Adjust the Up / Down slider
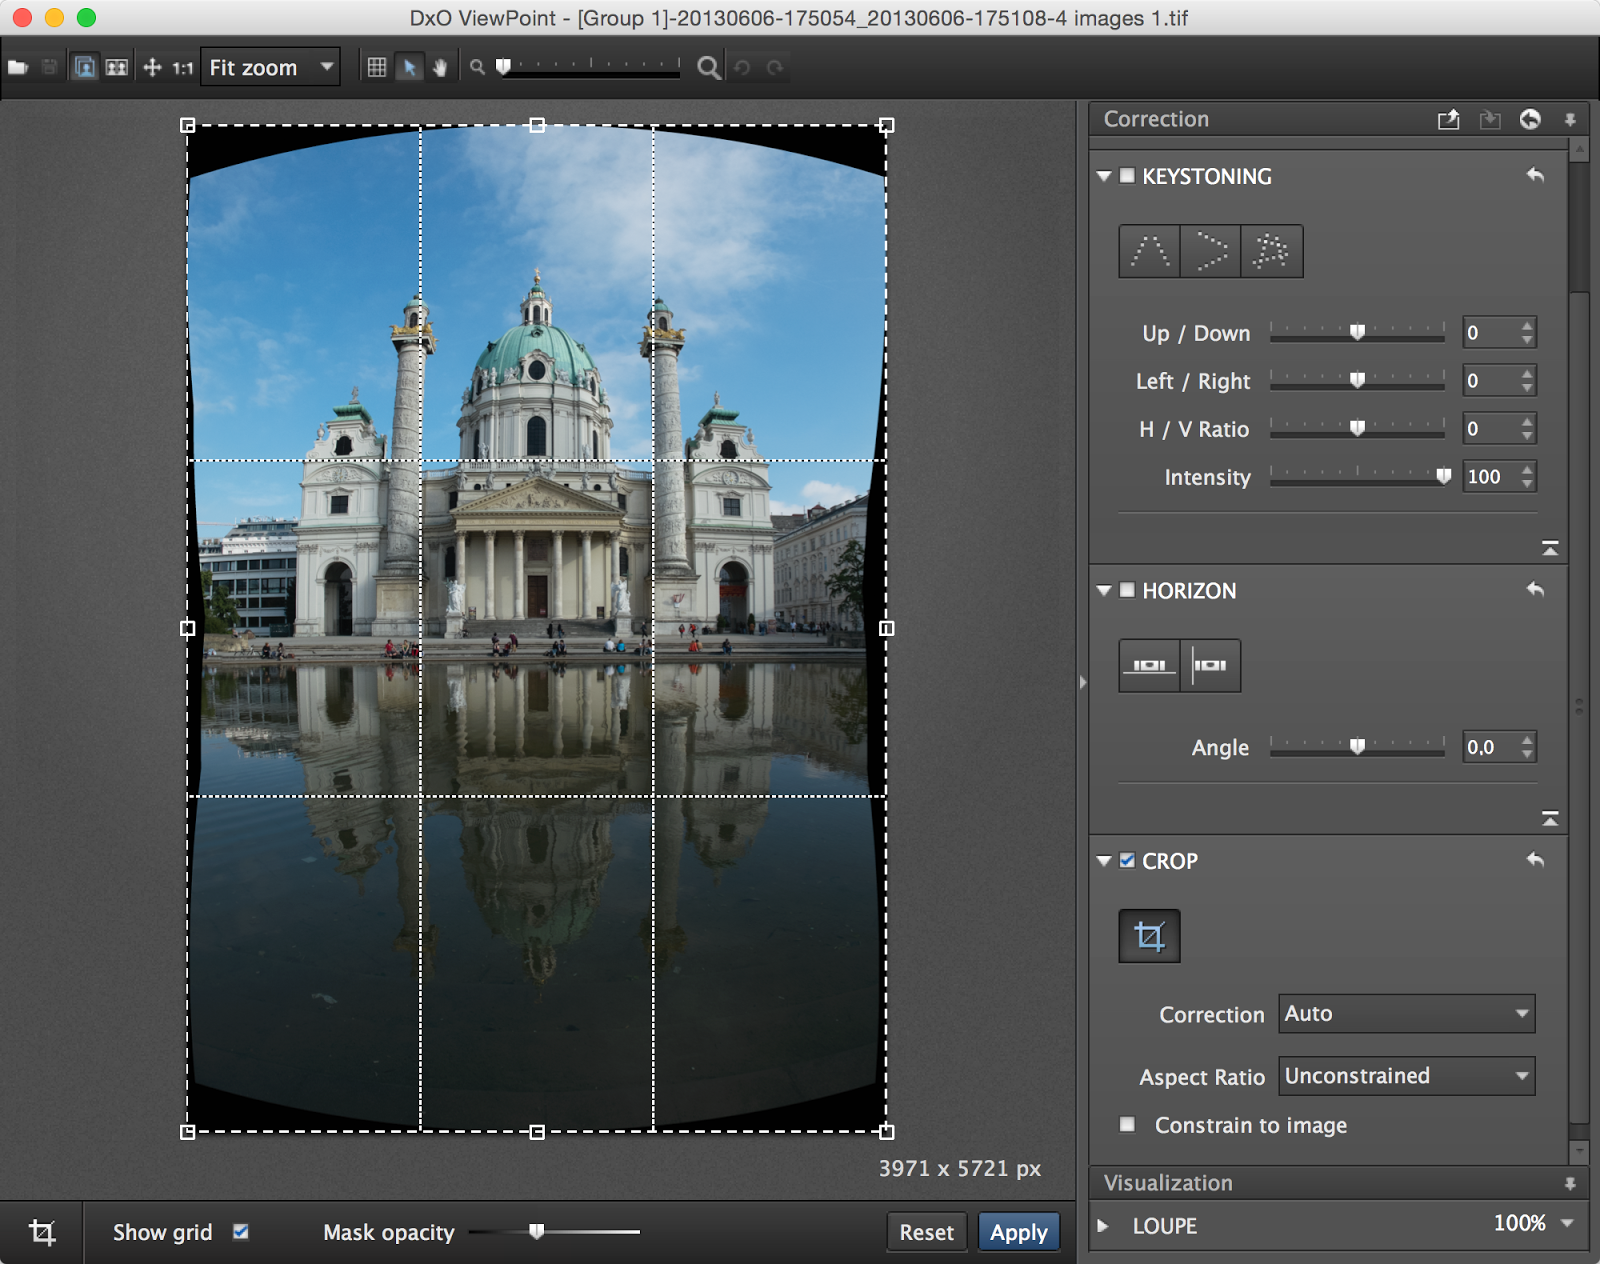The height and width of the screenshot is (1264, 1600). pos(1357,333)
